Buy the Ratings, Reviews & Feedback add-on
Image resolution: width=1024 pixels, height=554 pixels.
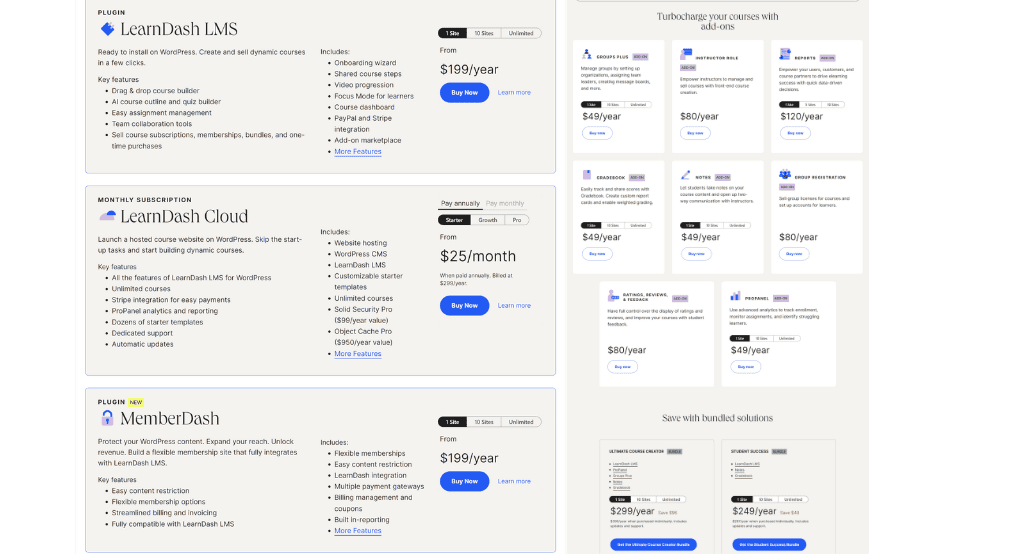622,367
